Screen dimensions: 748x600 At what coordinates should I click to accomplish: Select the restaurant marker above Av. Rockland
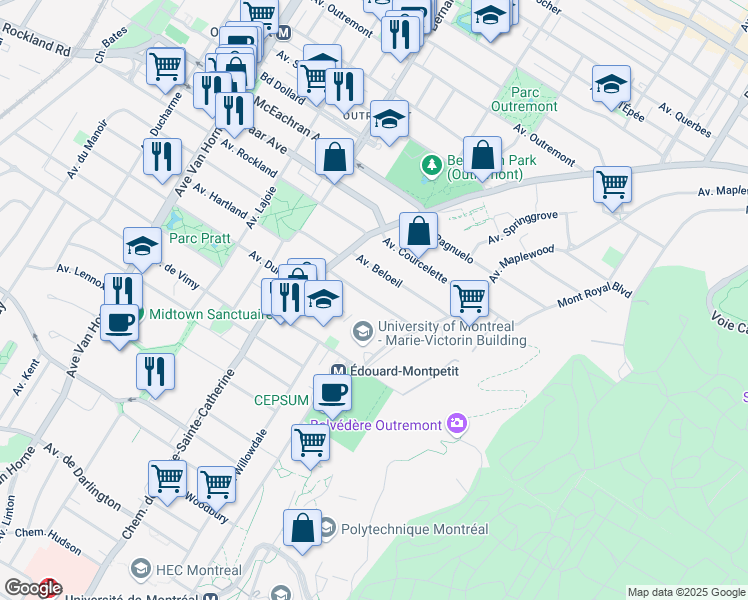[x=234, y=112]
